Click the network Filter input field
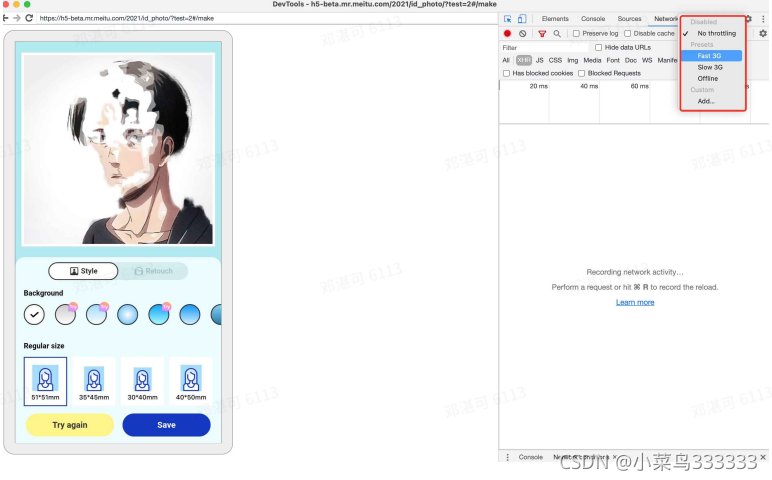The width and height of the screenshot is (772, 480). pos(544,48)
